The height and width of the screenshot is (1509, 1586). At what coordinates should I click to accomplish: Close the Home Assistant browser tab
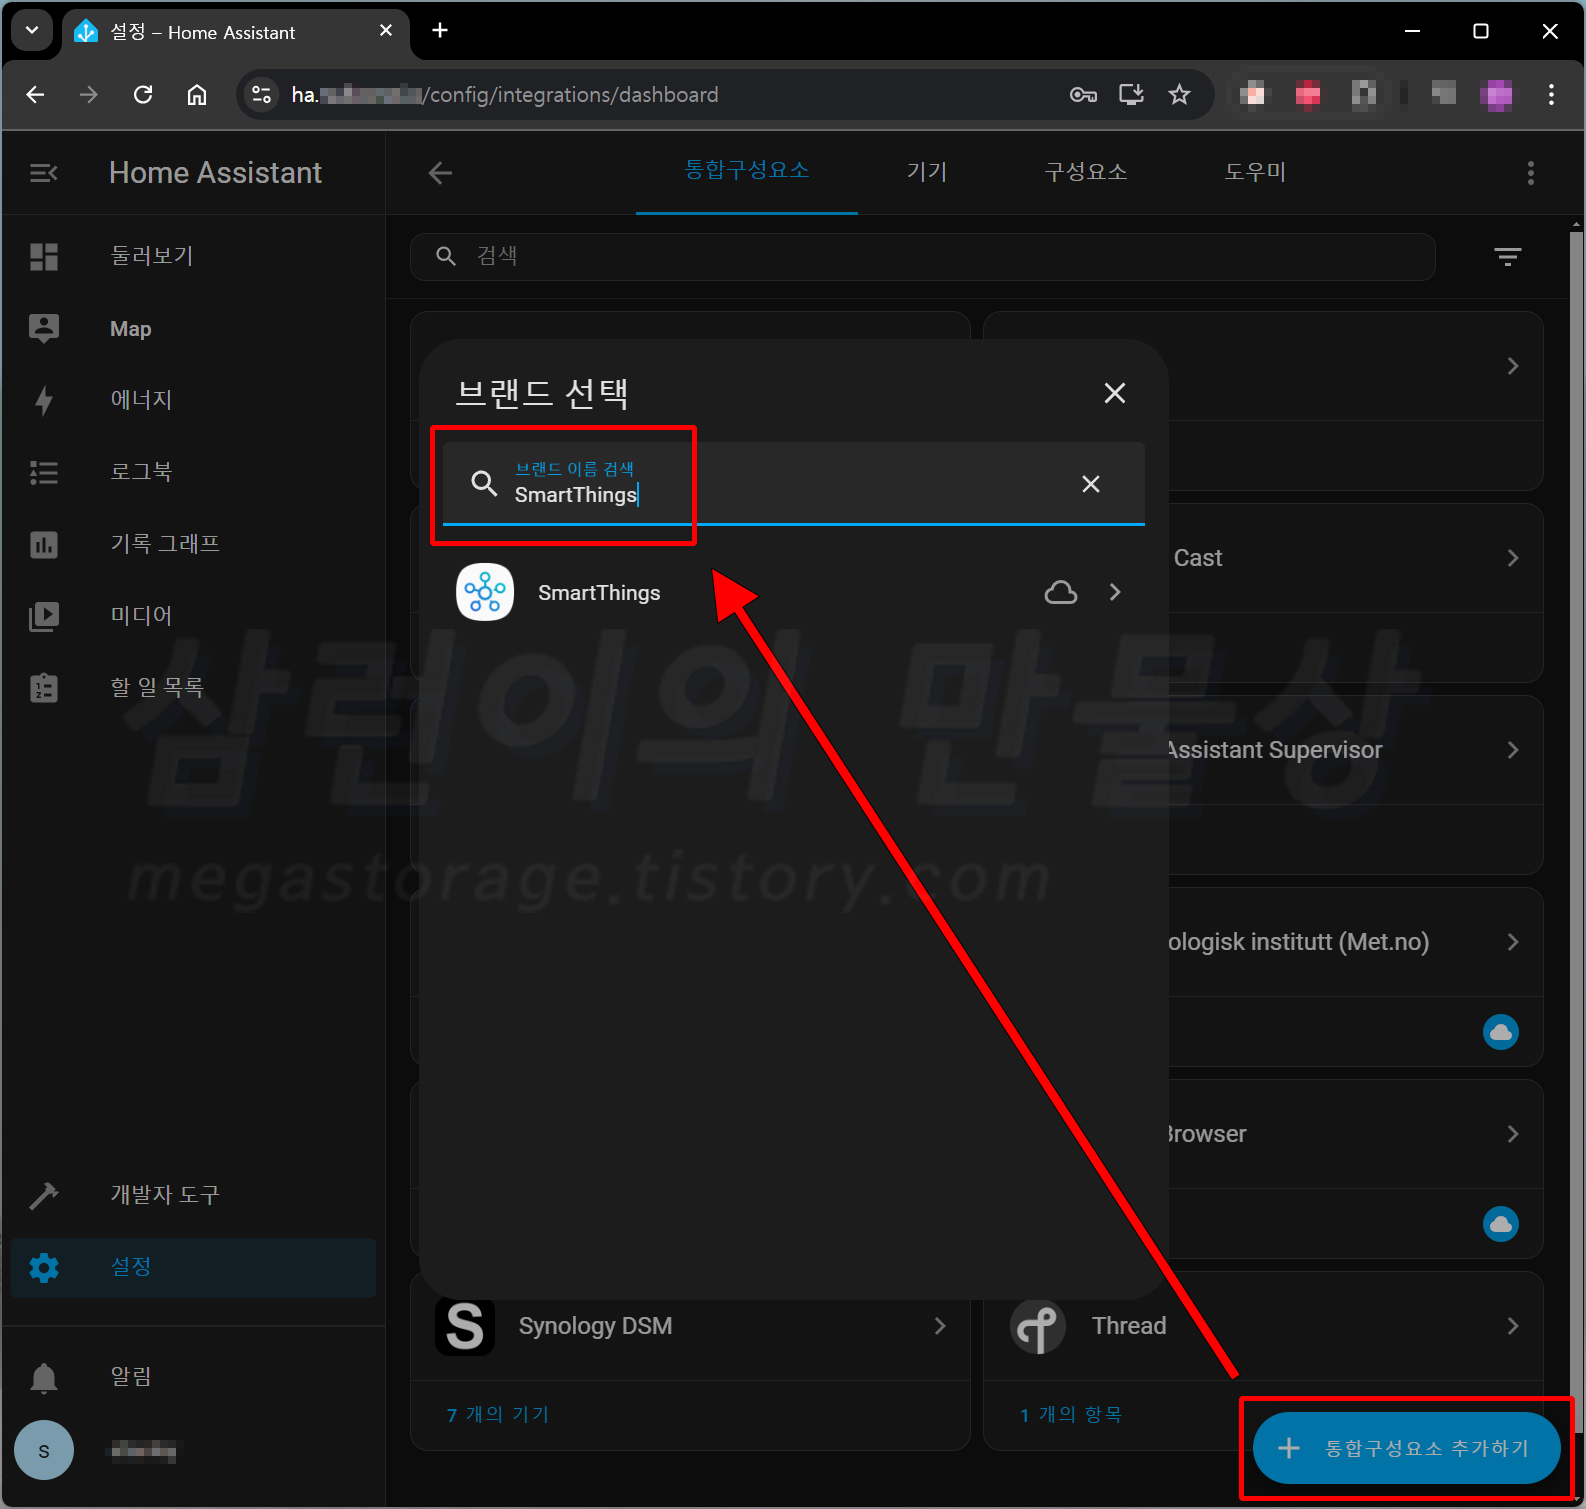(386, 31)
